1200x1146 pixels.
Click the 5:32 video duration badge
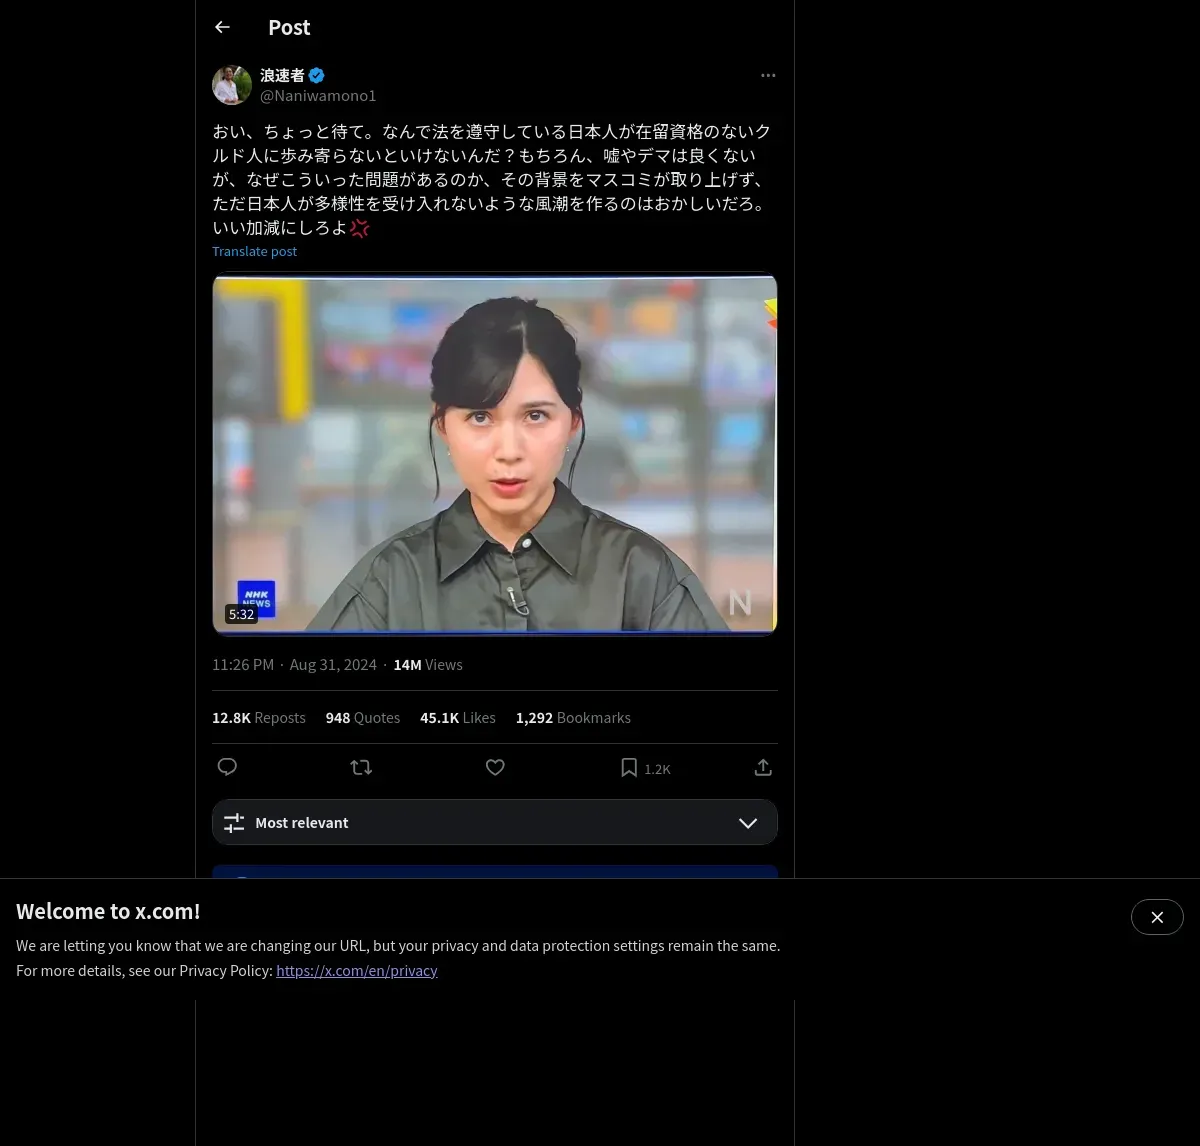(241, 614)
